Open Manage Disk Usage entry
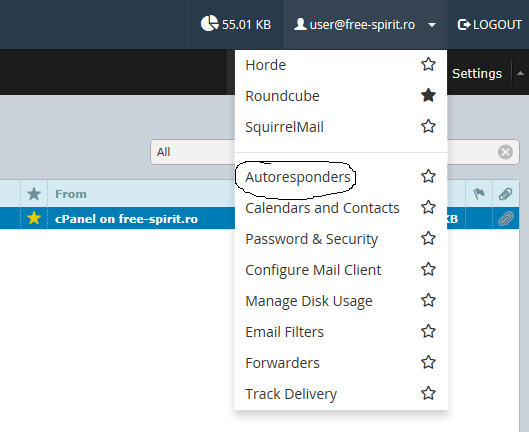This screenshot has height=432, width=529. [309, 301]
